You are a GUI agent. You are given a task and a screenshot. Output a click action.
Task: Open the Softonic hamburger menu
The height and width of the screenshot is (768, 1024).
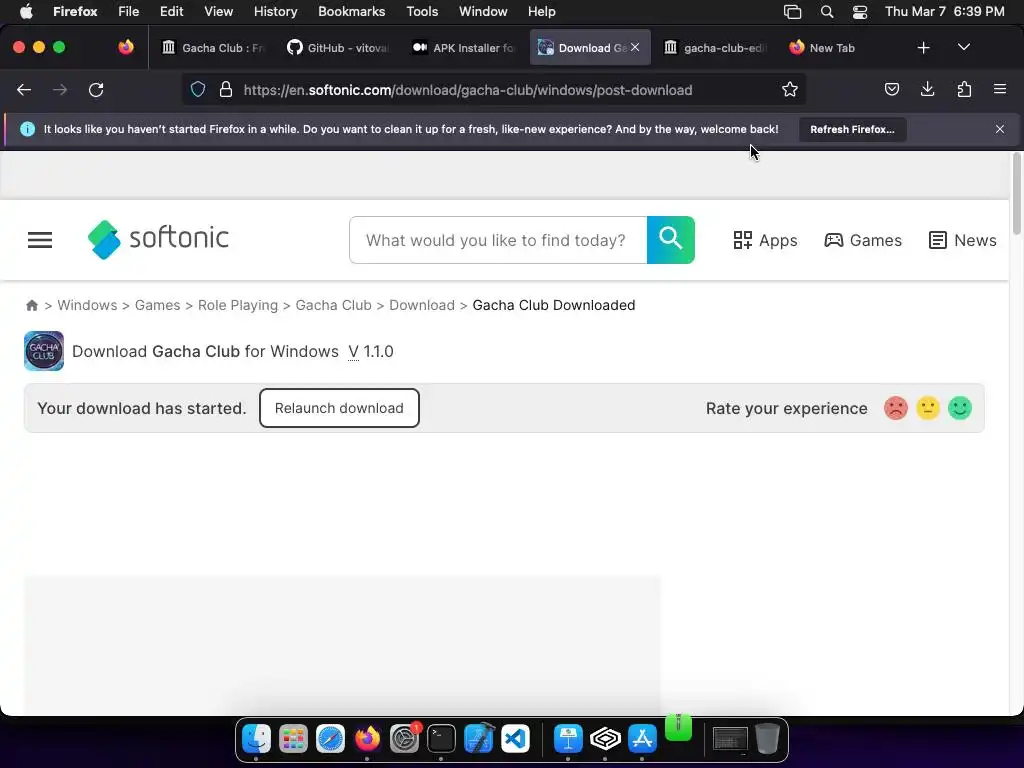40,240
